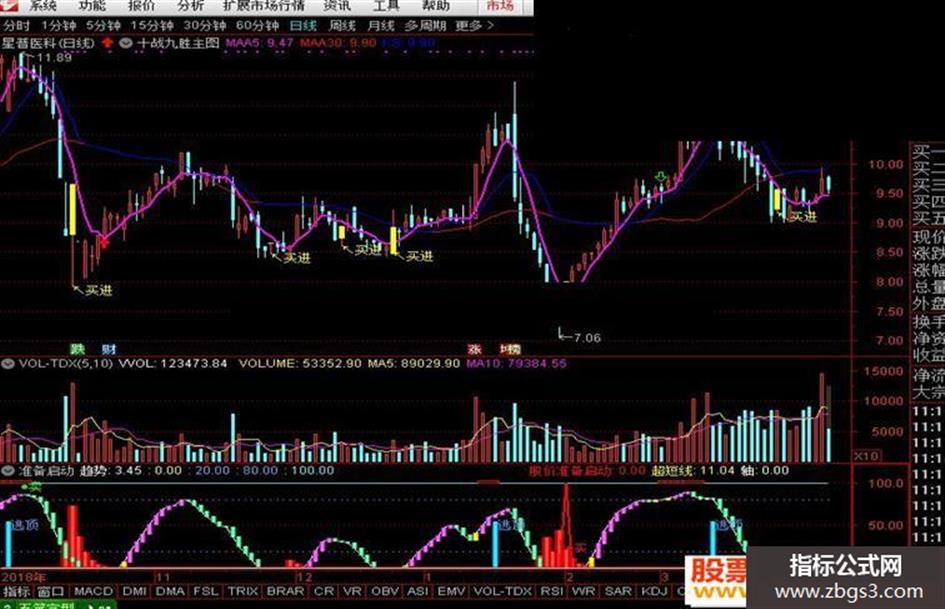Select the RSI indicator tab
945x609 pixels.
click(x=551, y=592)
